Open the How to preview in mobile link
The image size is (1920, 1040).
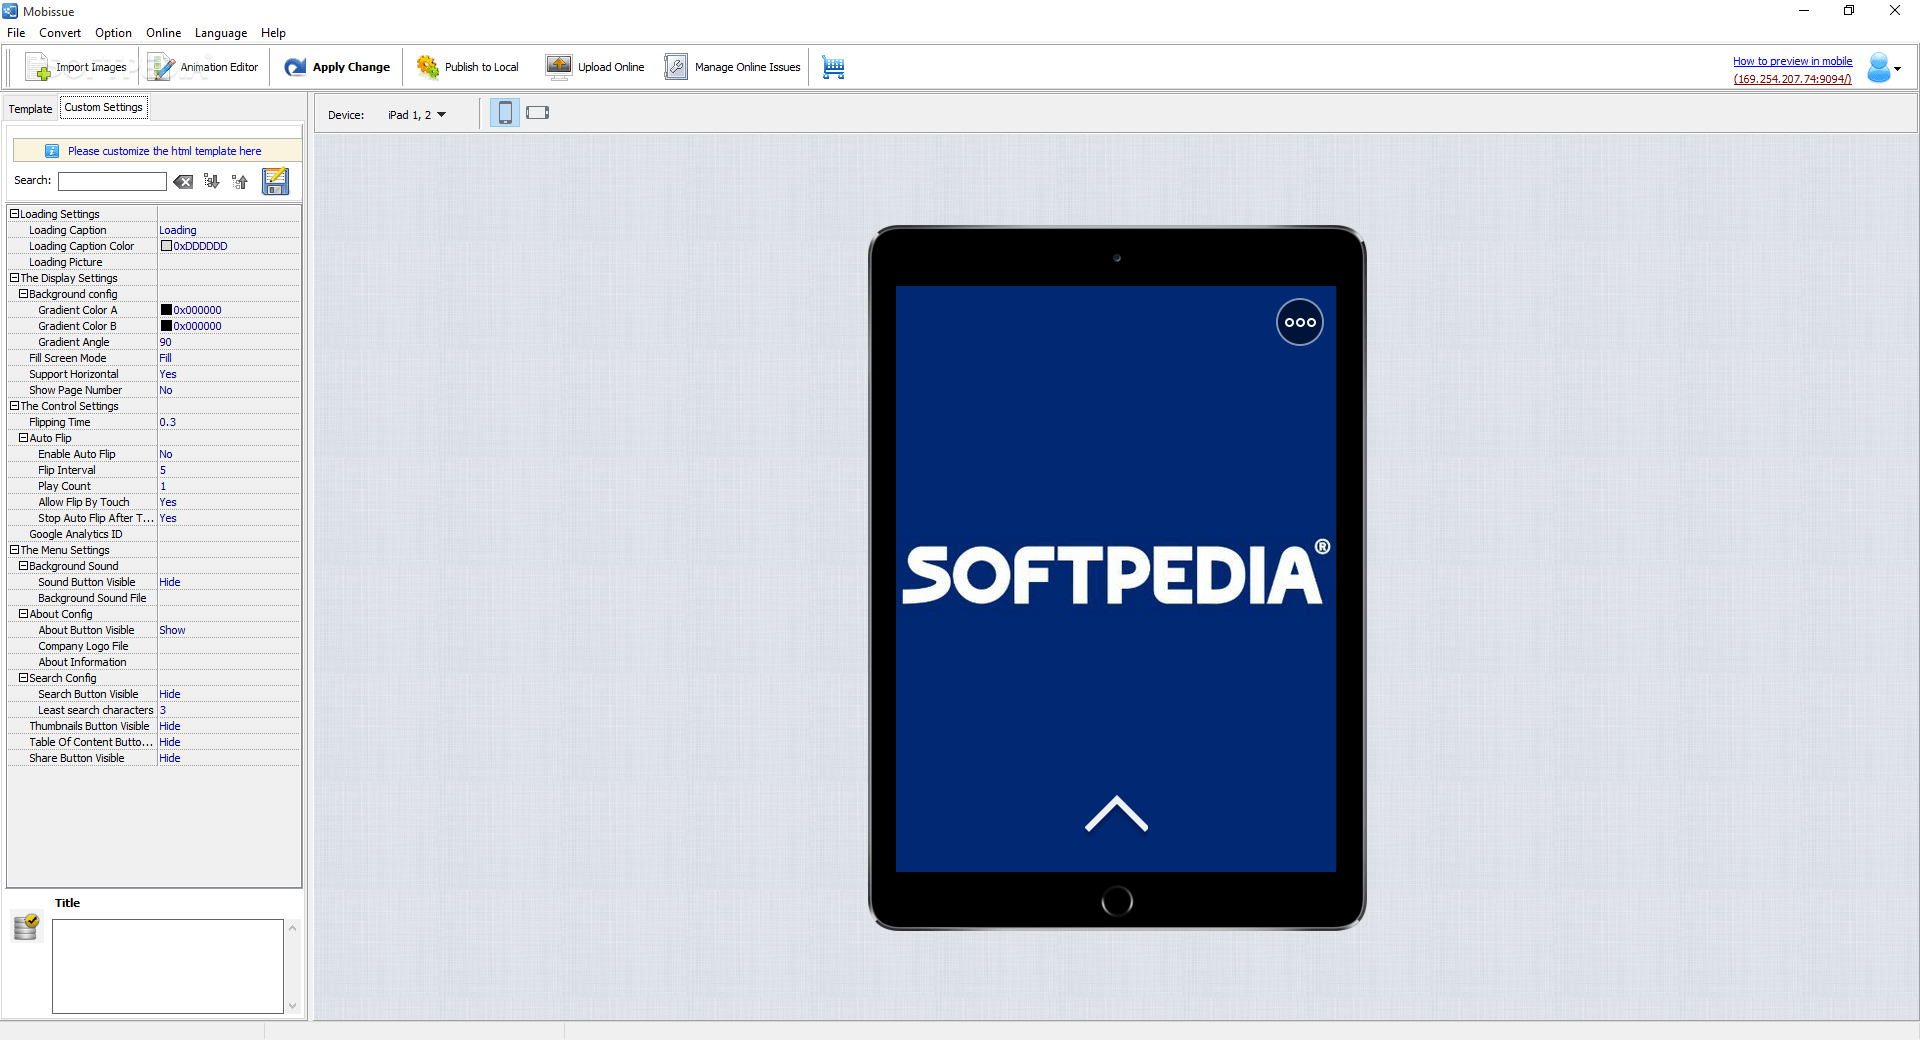click(x=1791, y=60)
